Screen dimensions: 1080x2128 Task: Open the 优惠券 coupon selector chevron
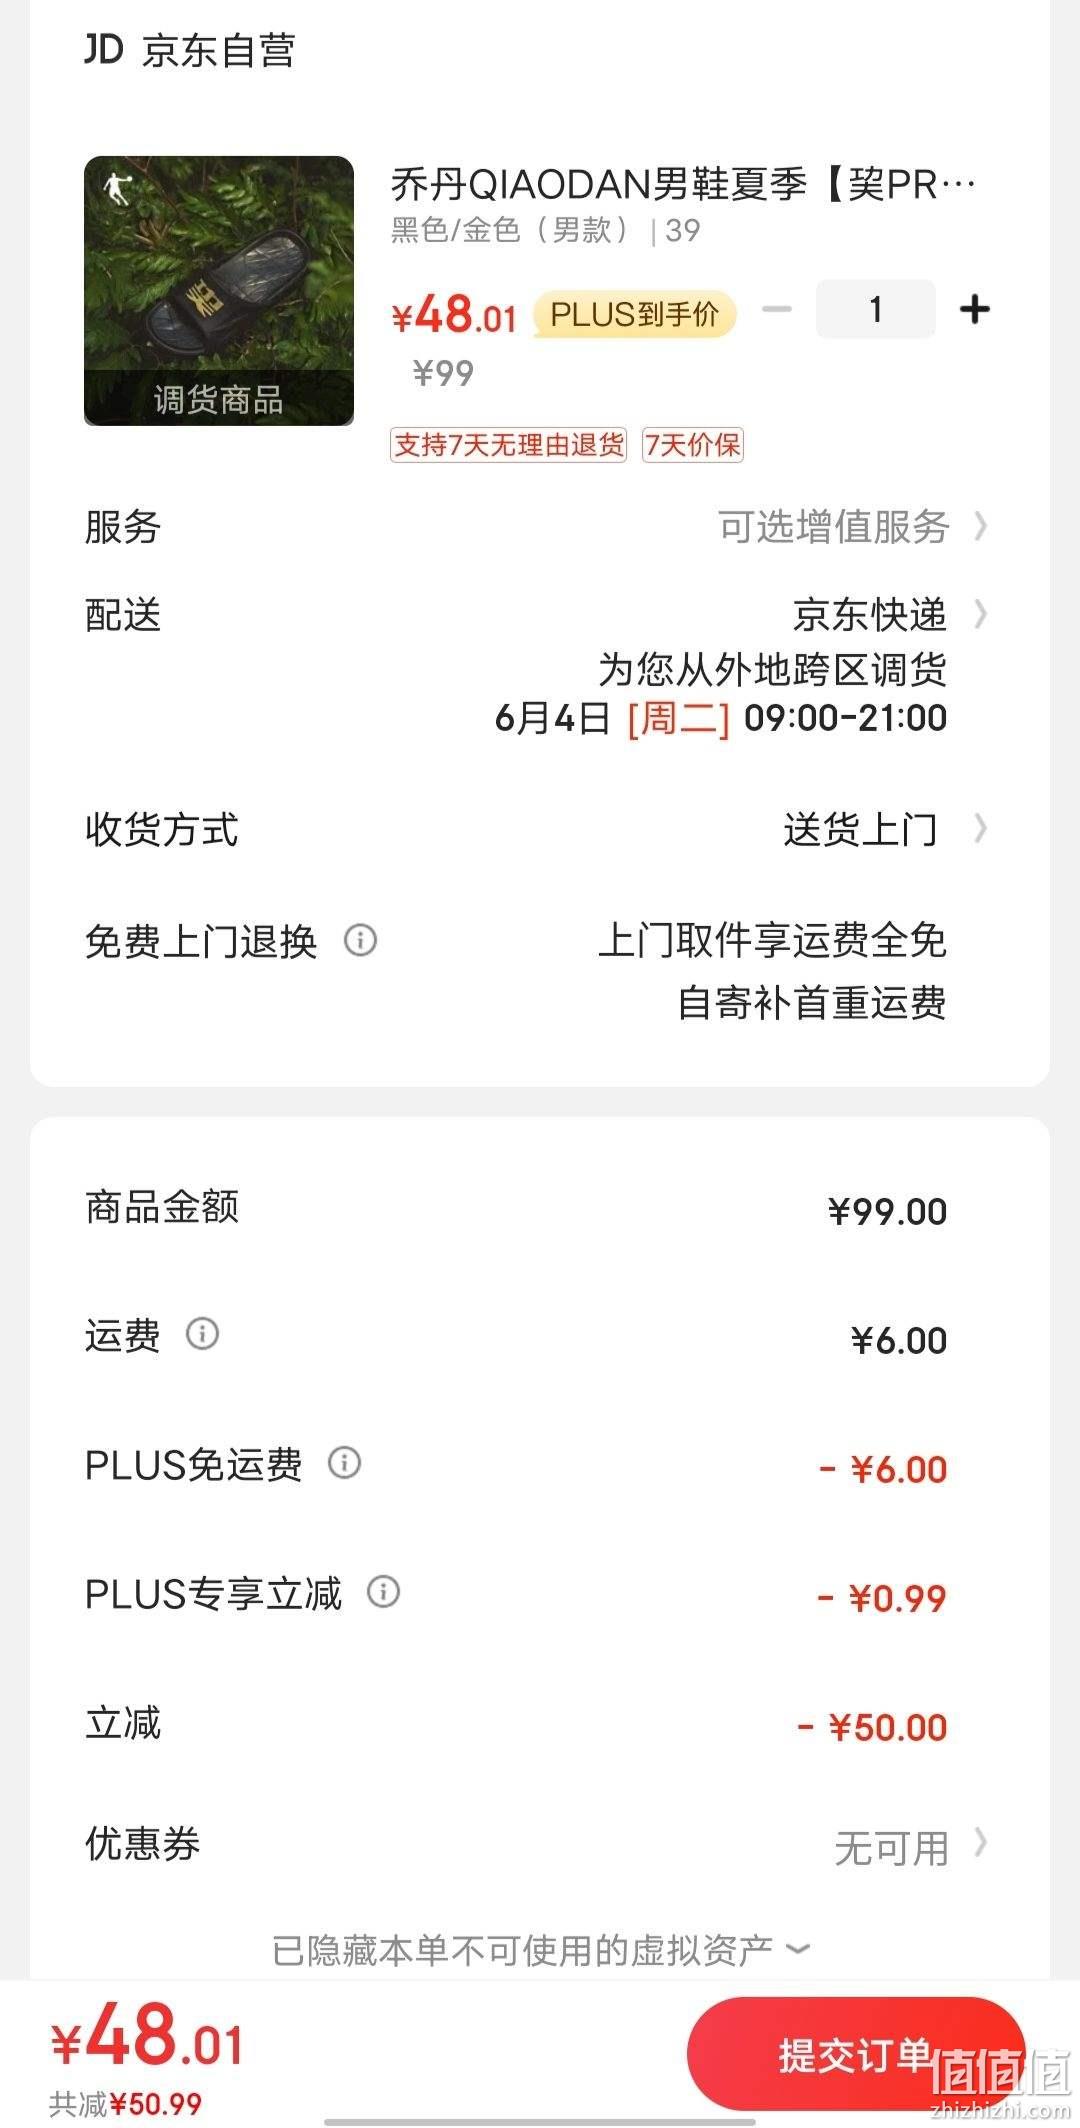pos(980,1842)
